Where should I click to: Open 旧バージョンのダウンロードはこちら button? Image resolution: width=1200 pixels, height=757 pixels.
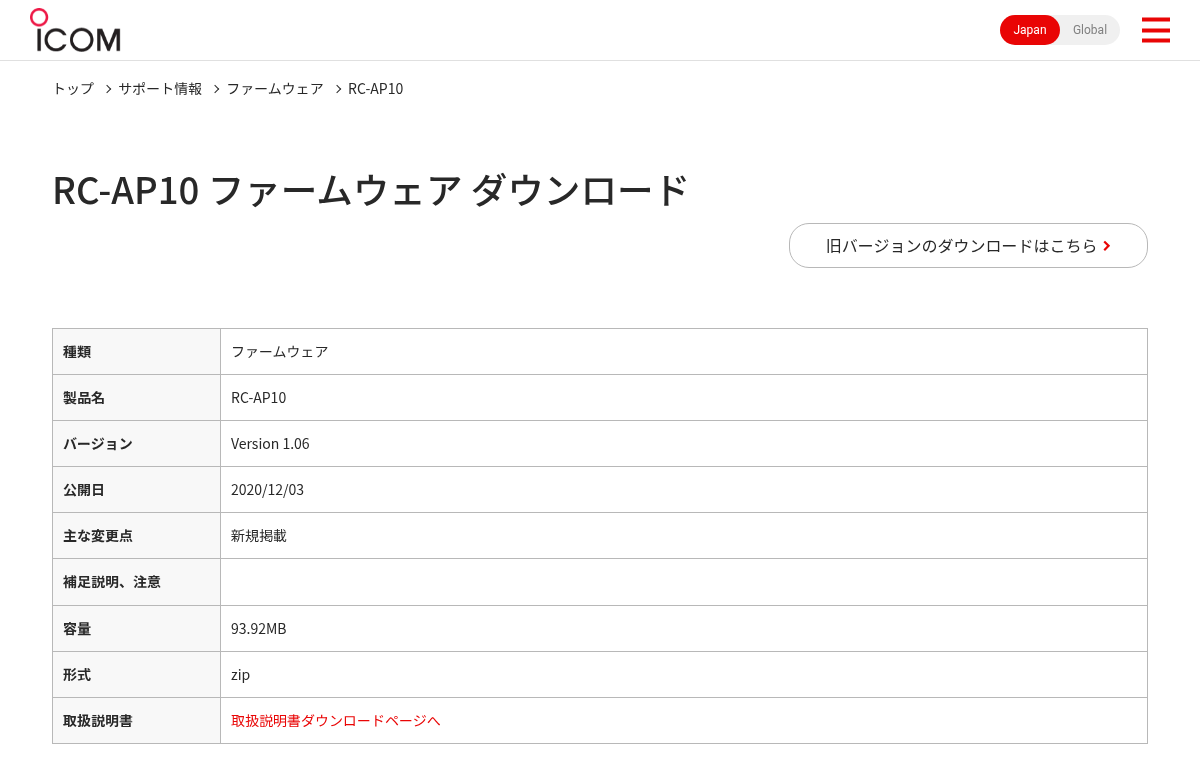(x=968, y=245)
